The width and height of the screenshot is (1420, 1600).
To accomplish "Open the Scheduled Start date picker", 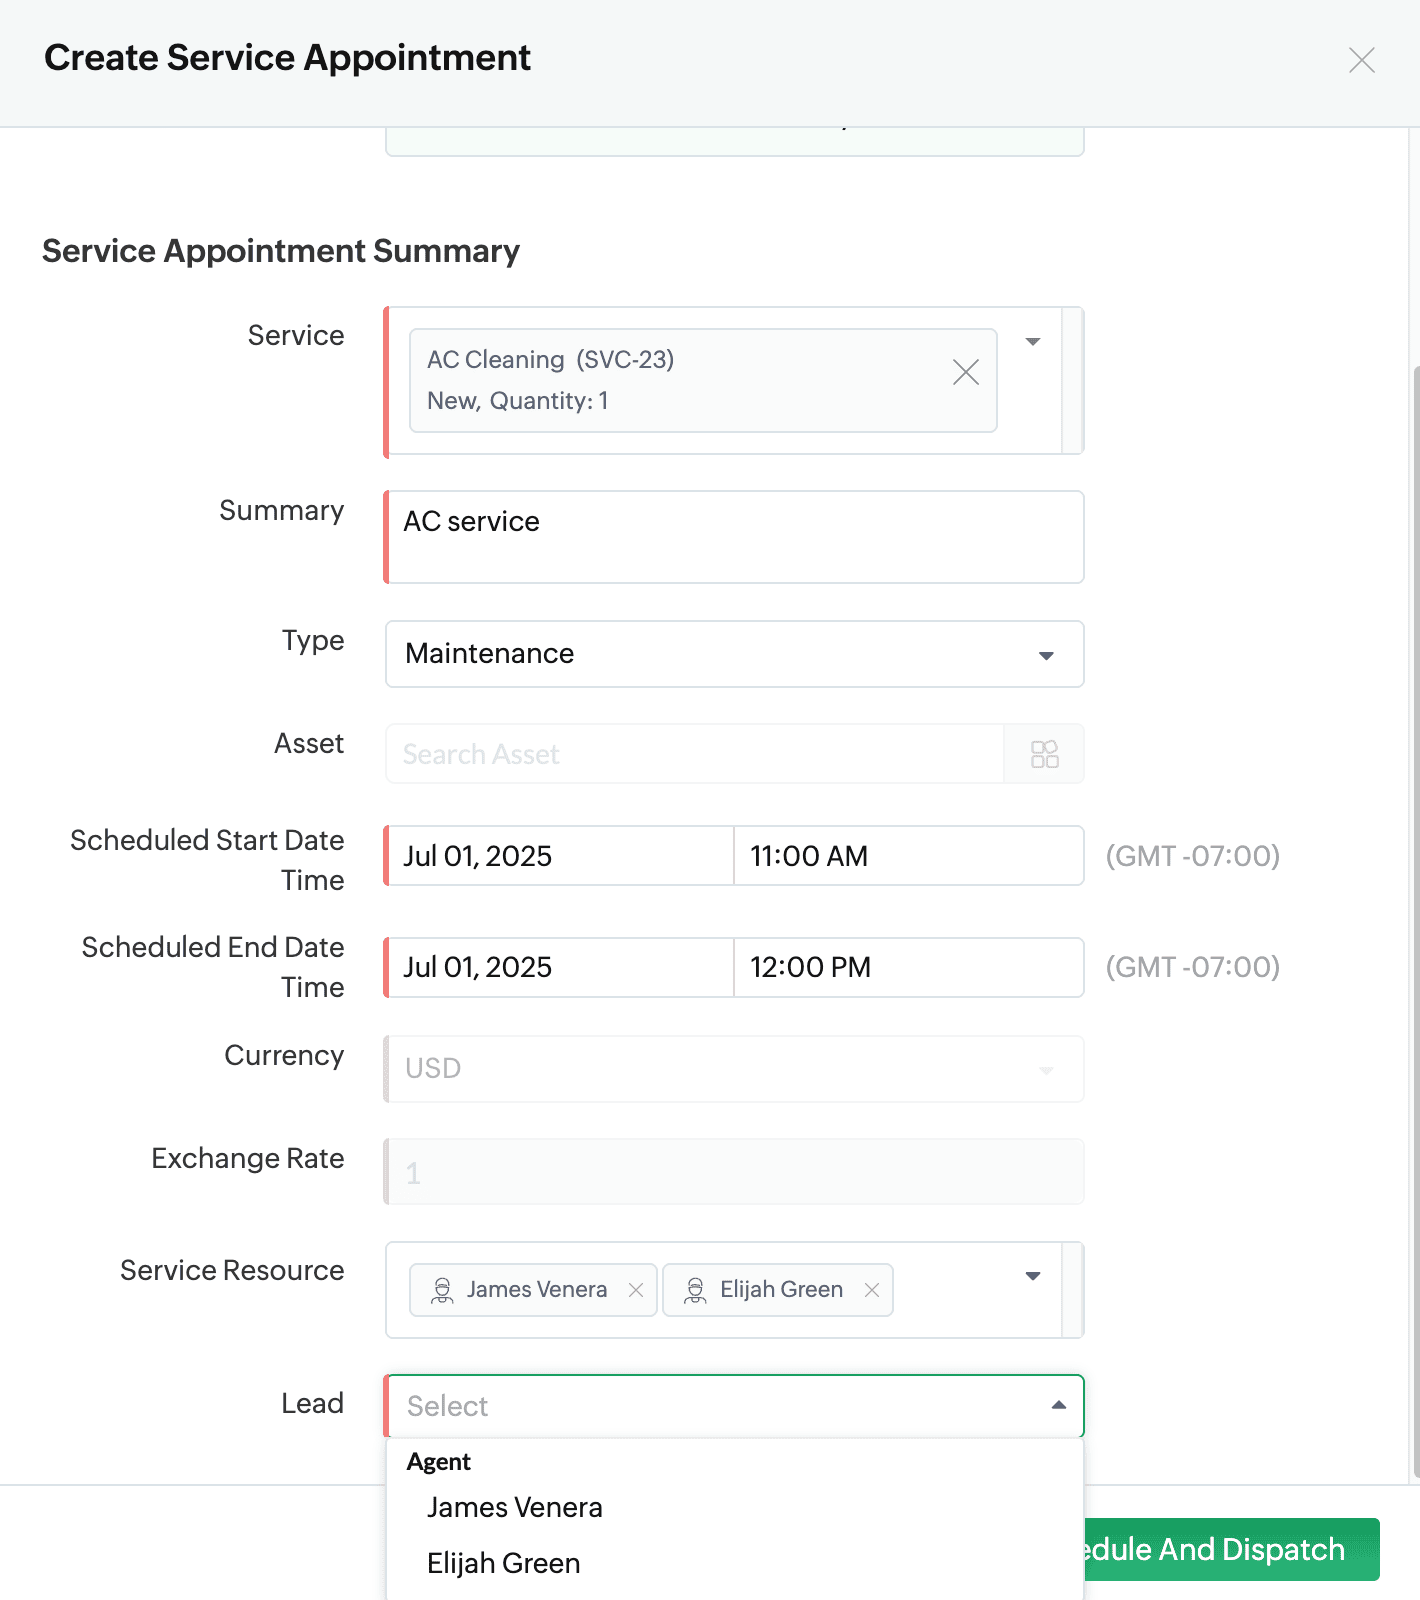I will 560,856.
